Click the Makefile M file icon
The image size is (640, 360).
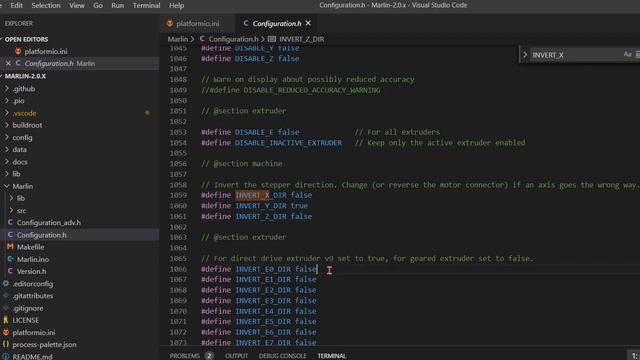(10, 247)
